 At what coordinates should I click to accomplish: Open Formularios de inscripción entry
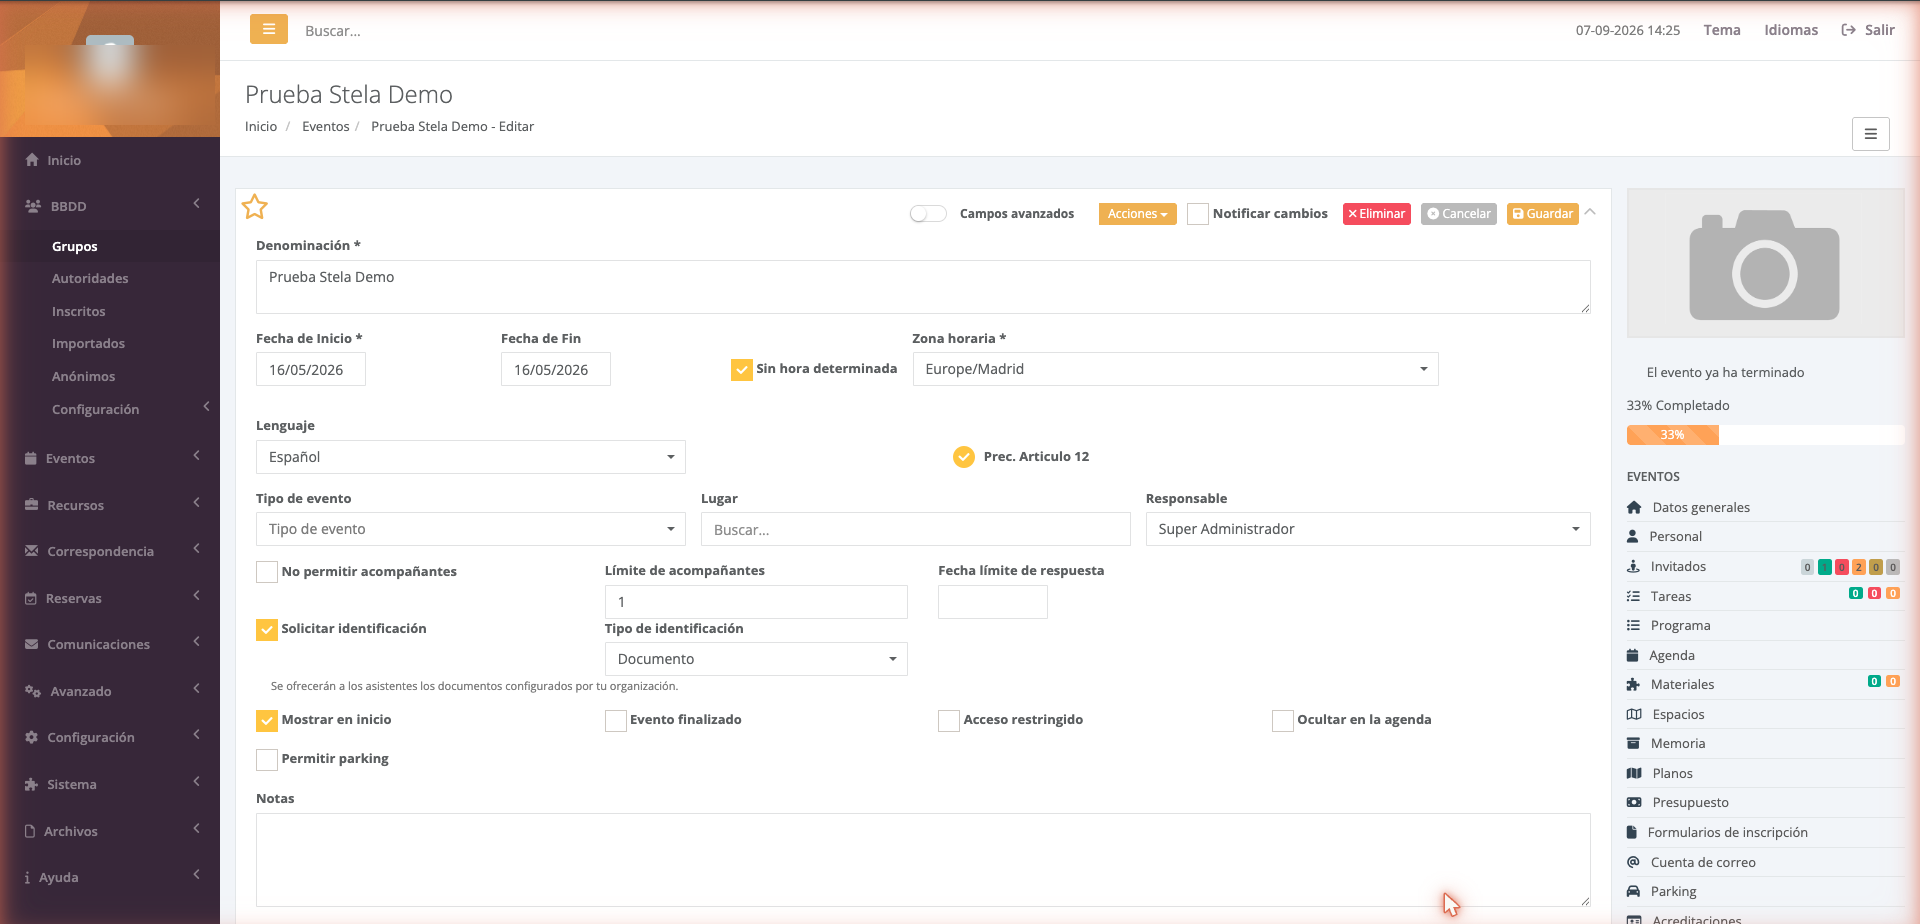[x=1765, y=832]
